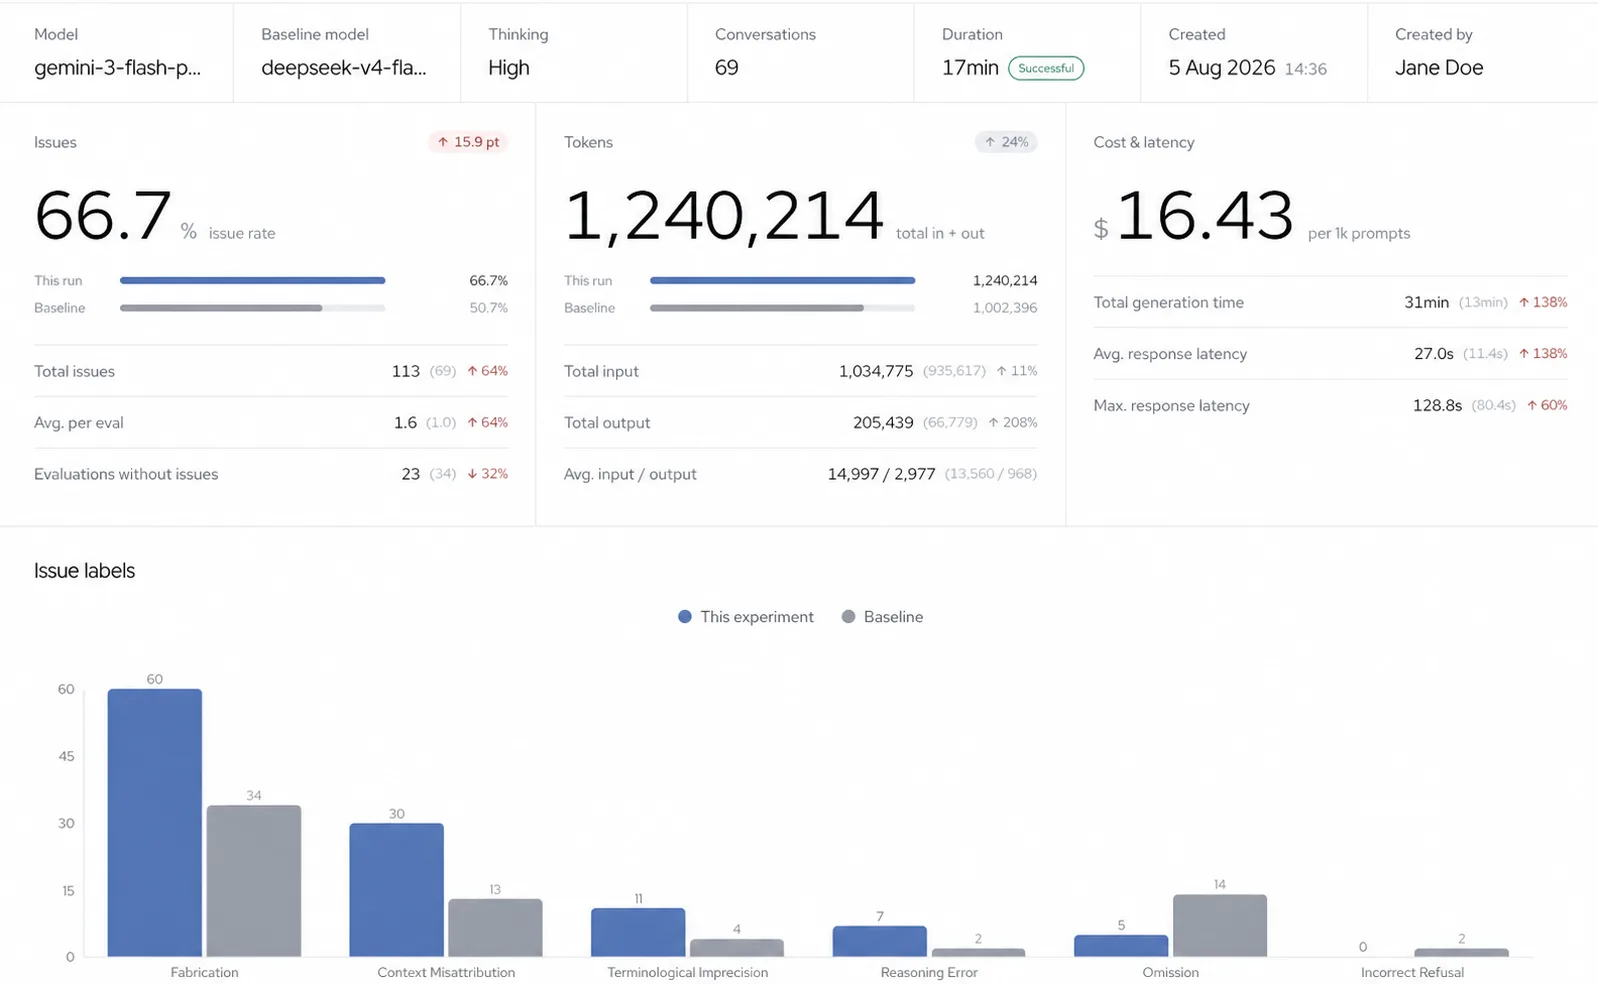Click the Conversations count 69
The height and width of the screenshot is (984, 1598).
click(727, 68)
